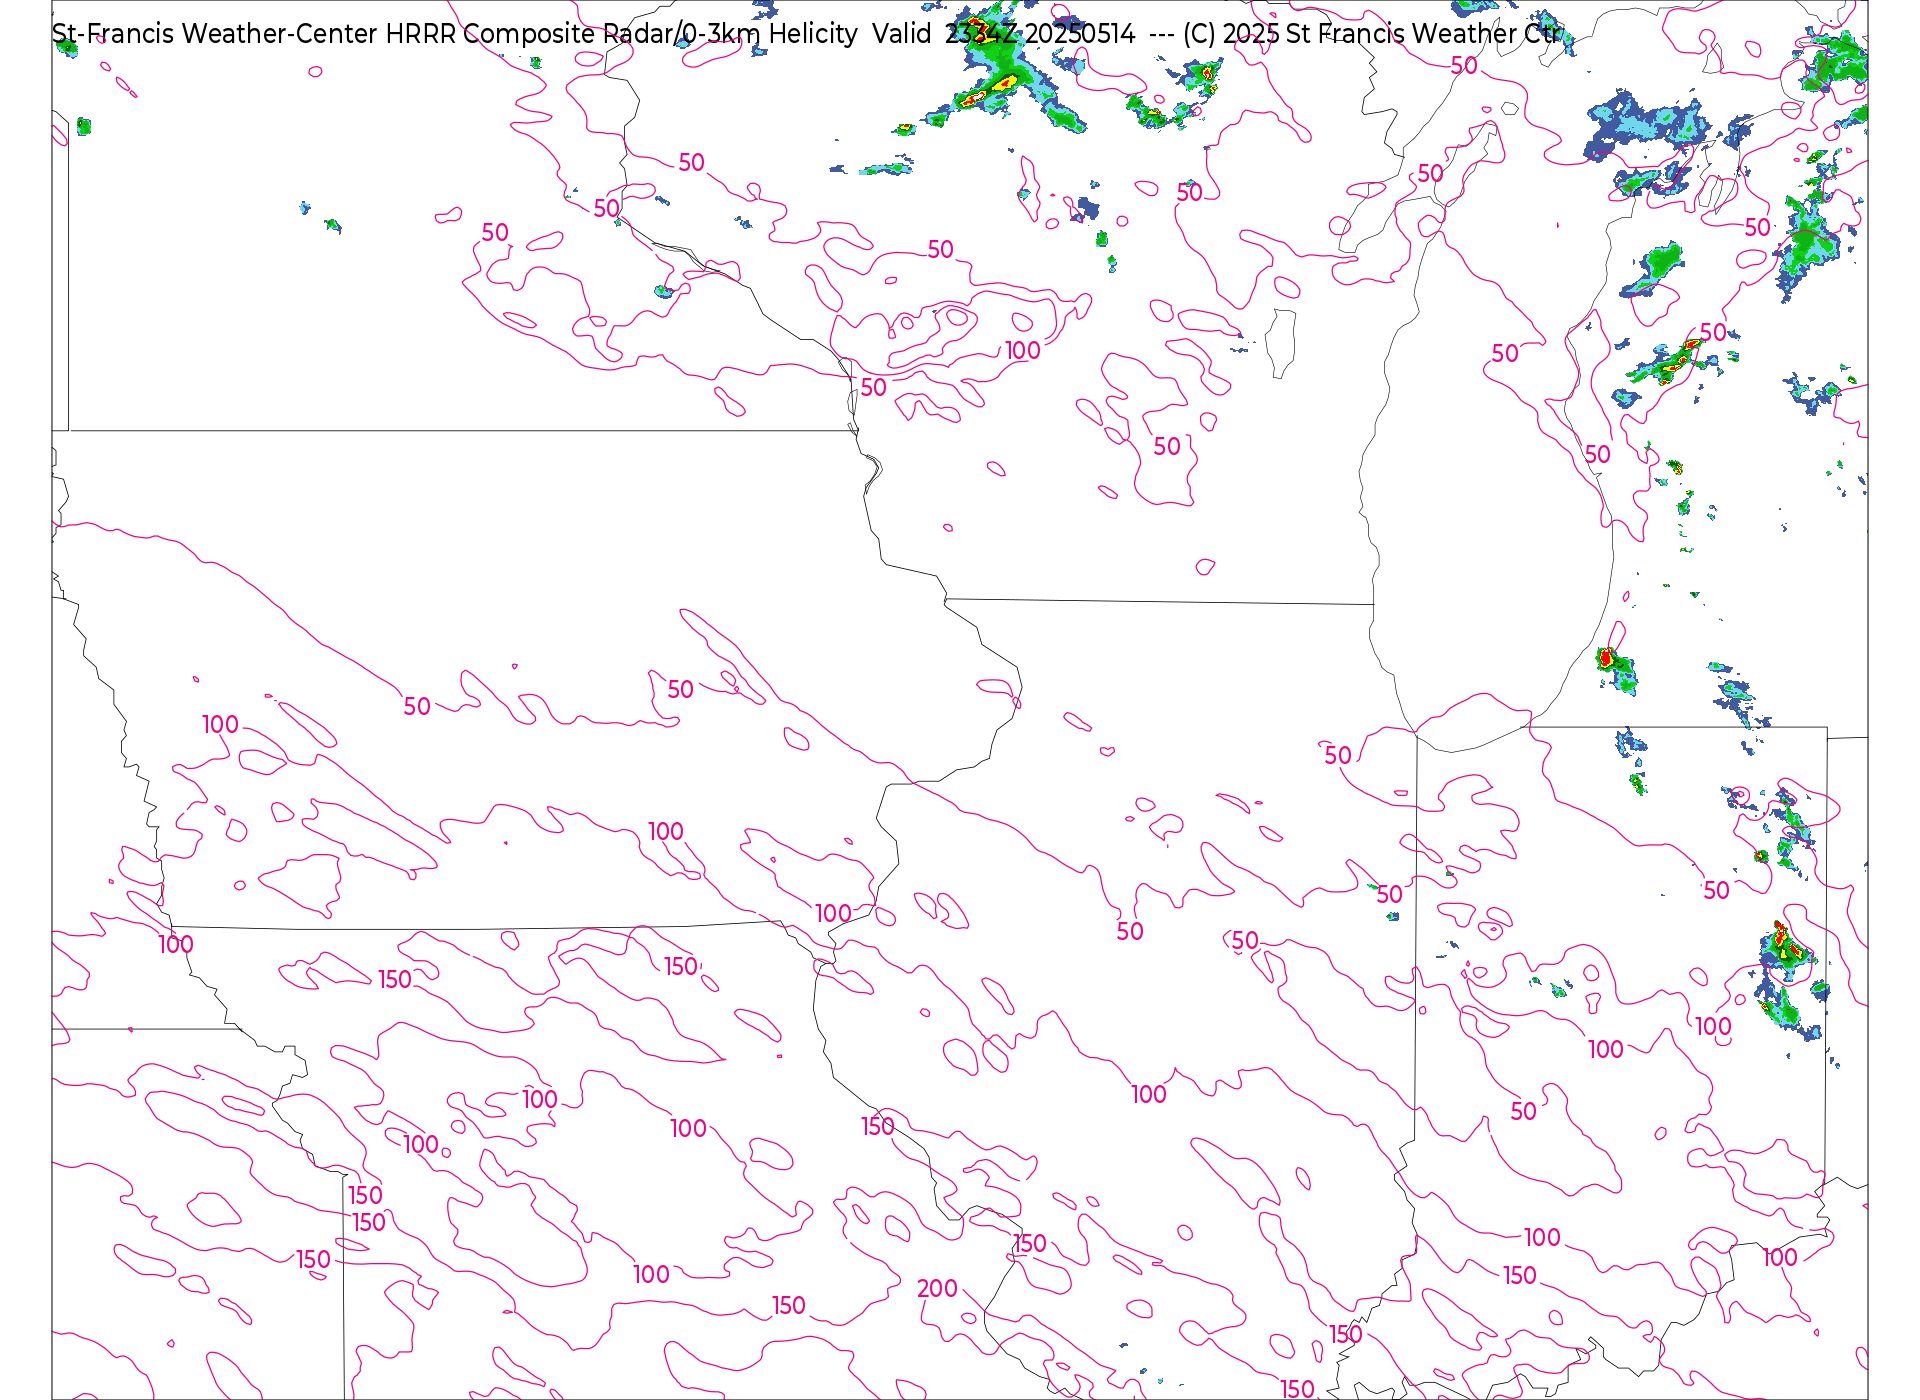This screenshot has width=1920, height=1400.
Task: Click "HRRR Composite Radar/0-3km Helicity" in the title
Action: click(621, 34)
